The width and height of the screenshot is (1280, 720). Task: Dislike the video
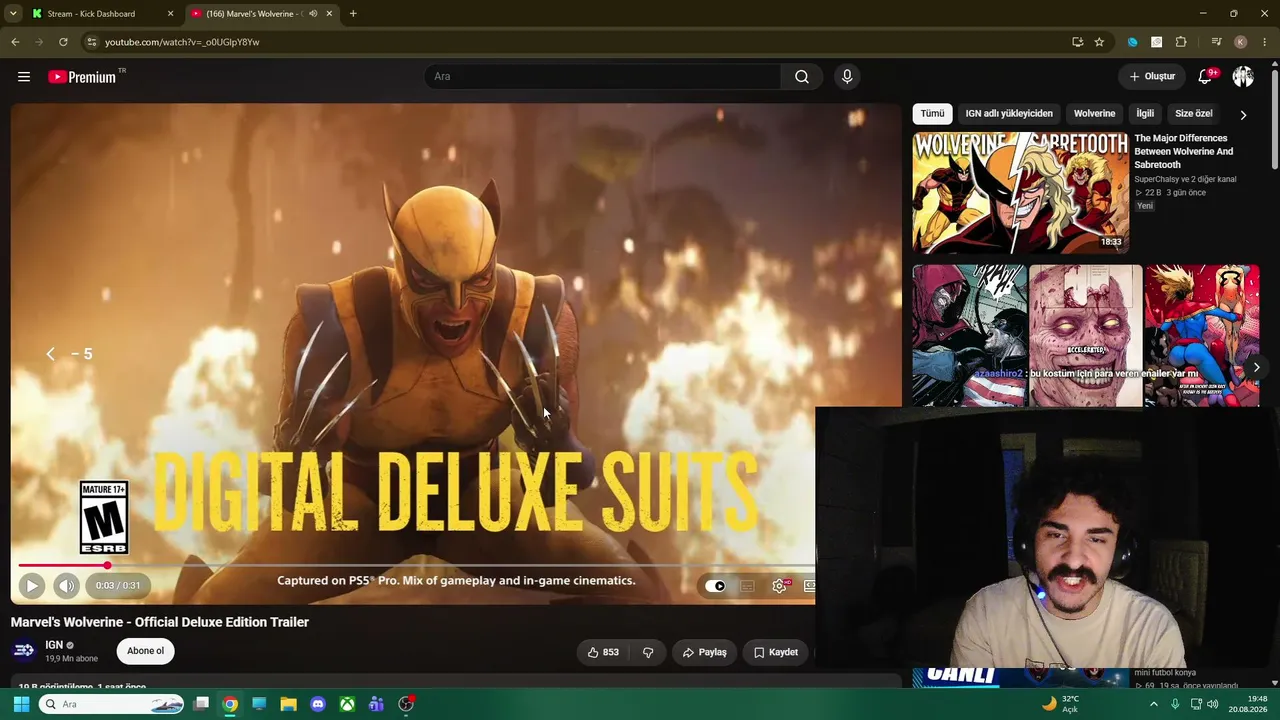[648, 652]
